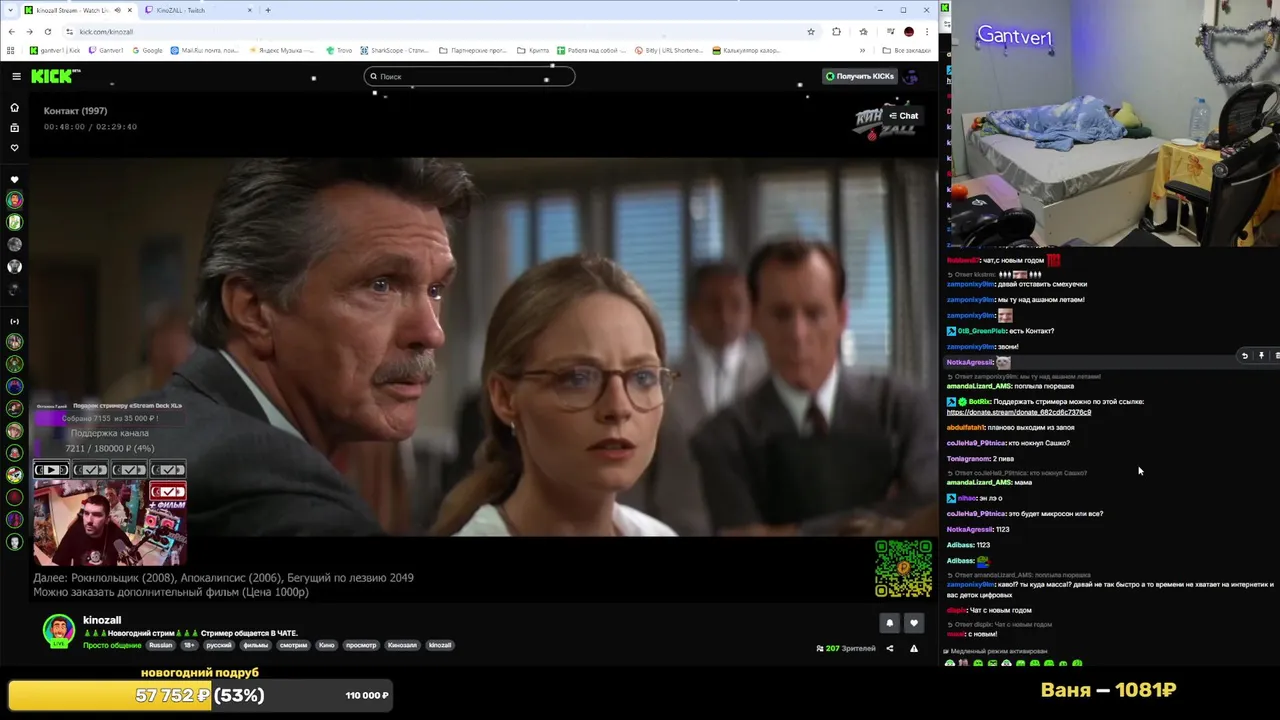Reload the page with the refresh icon
Image resolution: width=1280 pixels, height=720 pixels.
click(x=47, y=31)
